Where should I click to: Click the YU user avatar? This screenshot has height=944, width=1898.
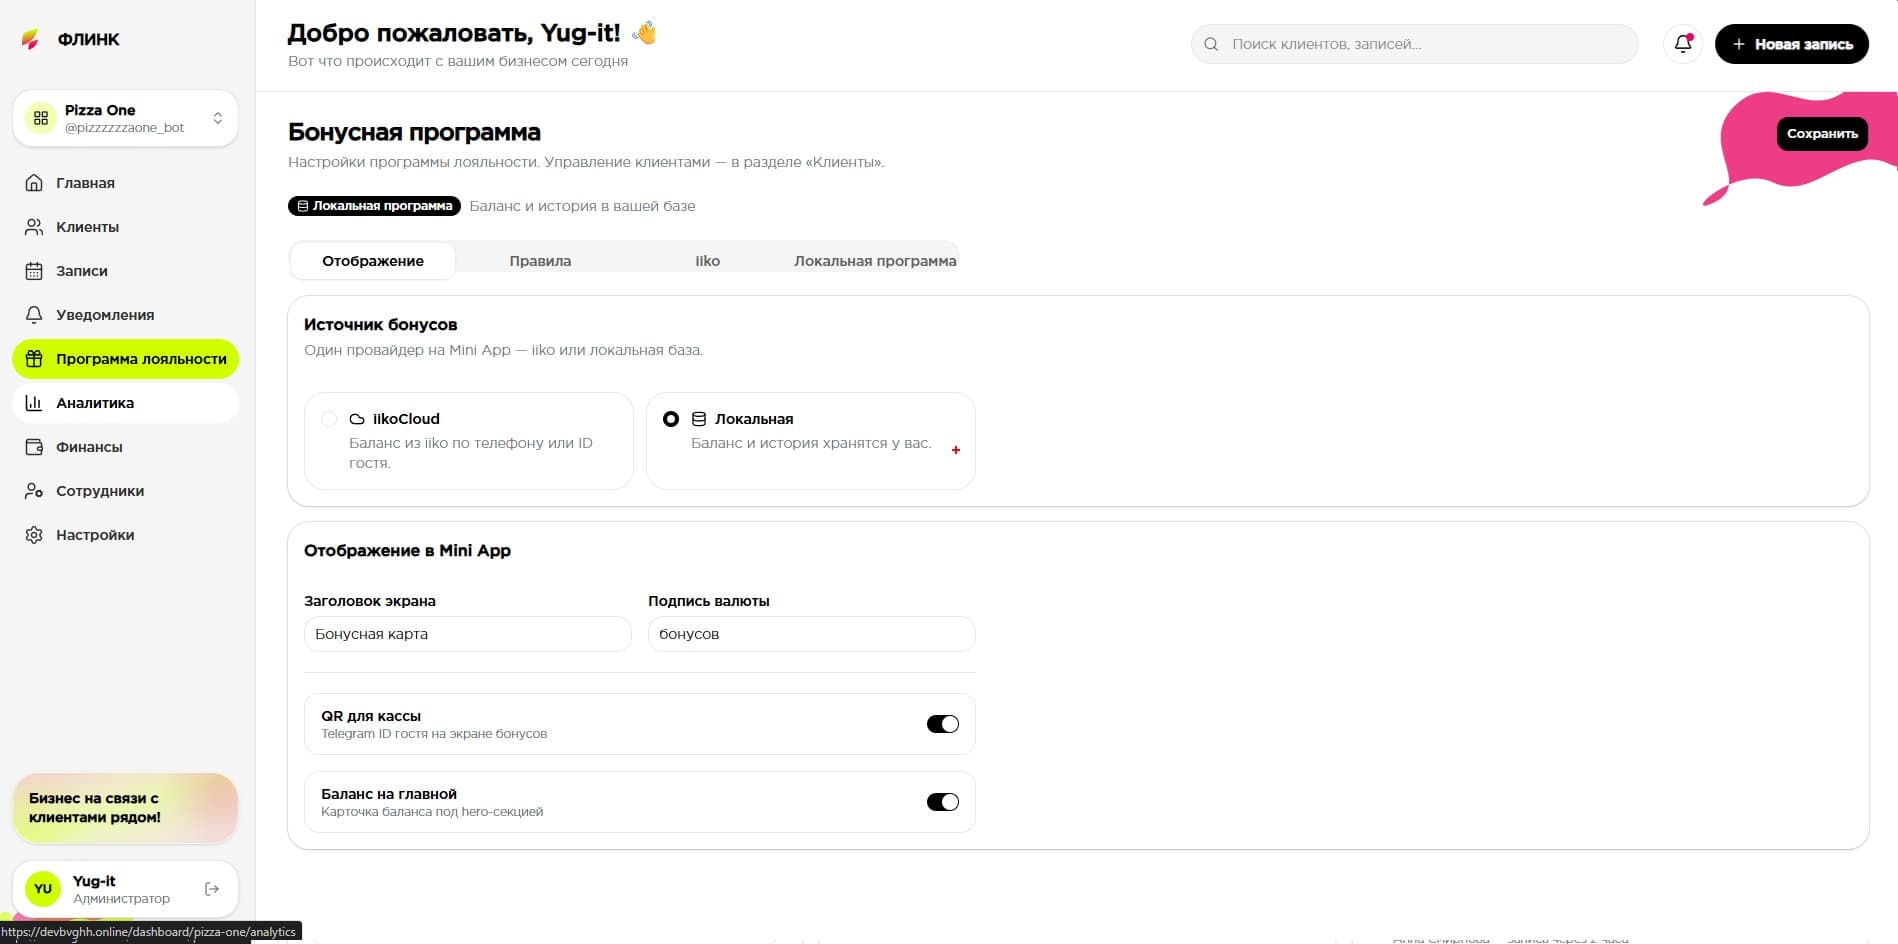coord(43,889)
